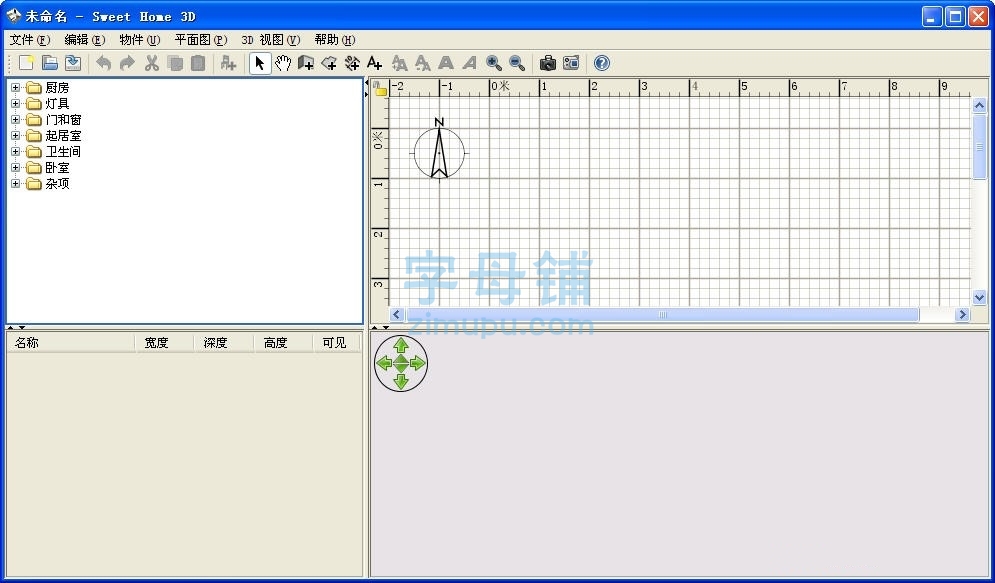Create a photo with camera icon
The image size is (995, 583).
pos(548,63)
